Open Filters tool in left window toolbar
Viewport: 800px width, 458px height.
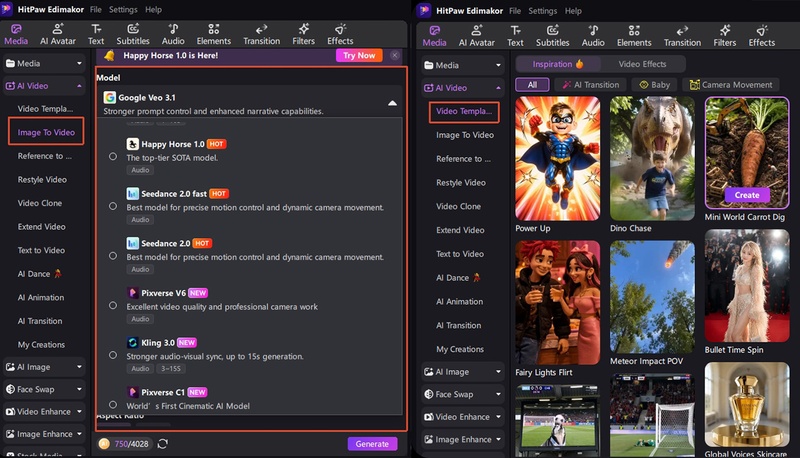click(x=303, y=34)
